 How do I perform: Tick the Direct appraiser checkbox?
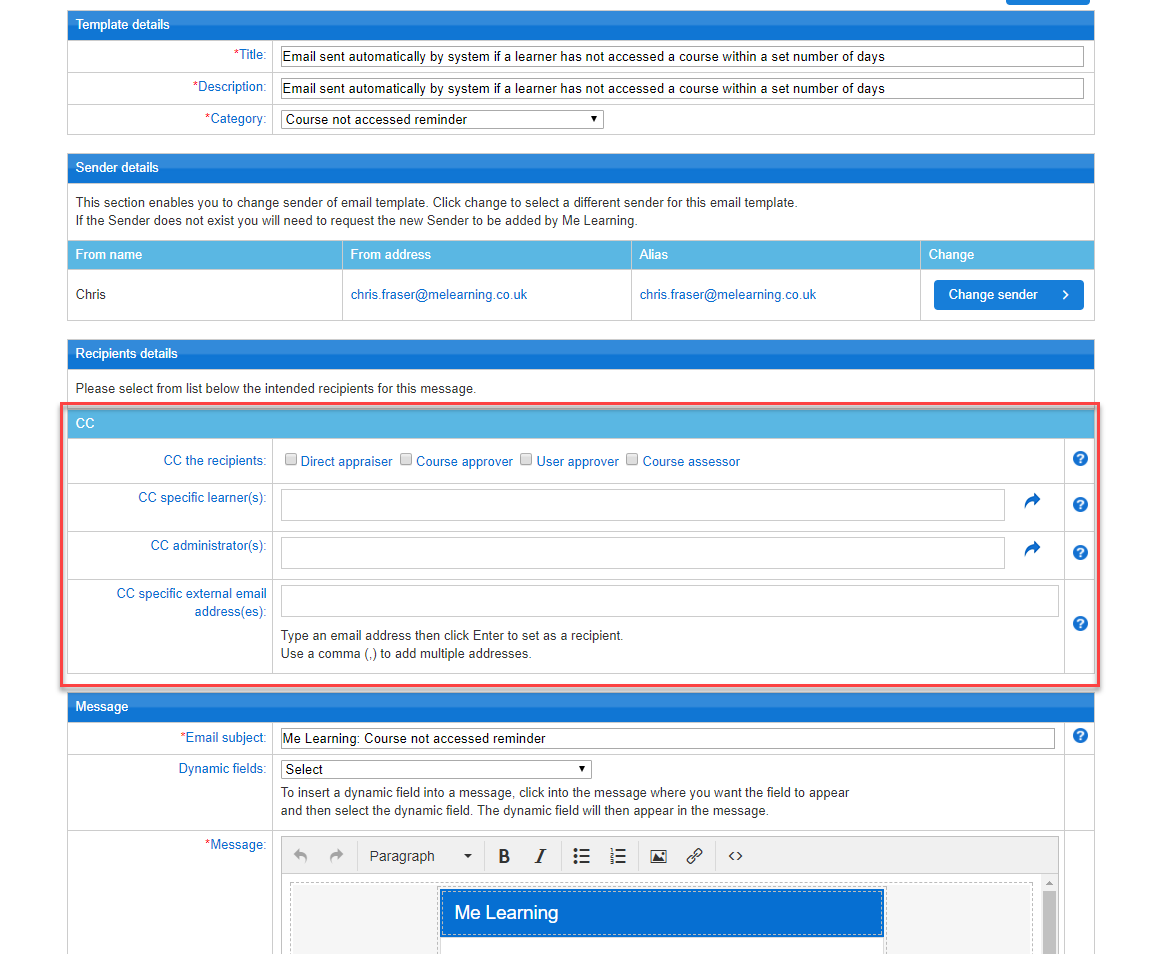coord(291,460)
